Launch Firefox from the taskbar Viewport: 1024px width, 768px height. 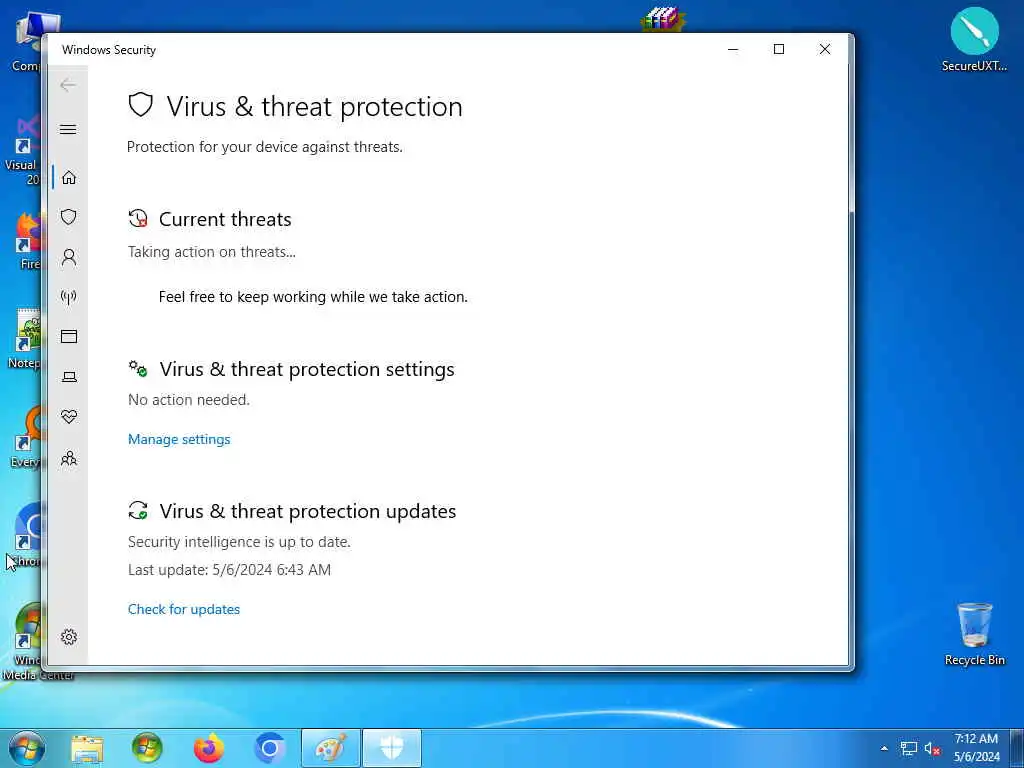point(209,749)
